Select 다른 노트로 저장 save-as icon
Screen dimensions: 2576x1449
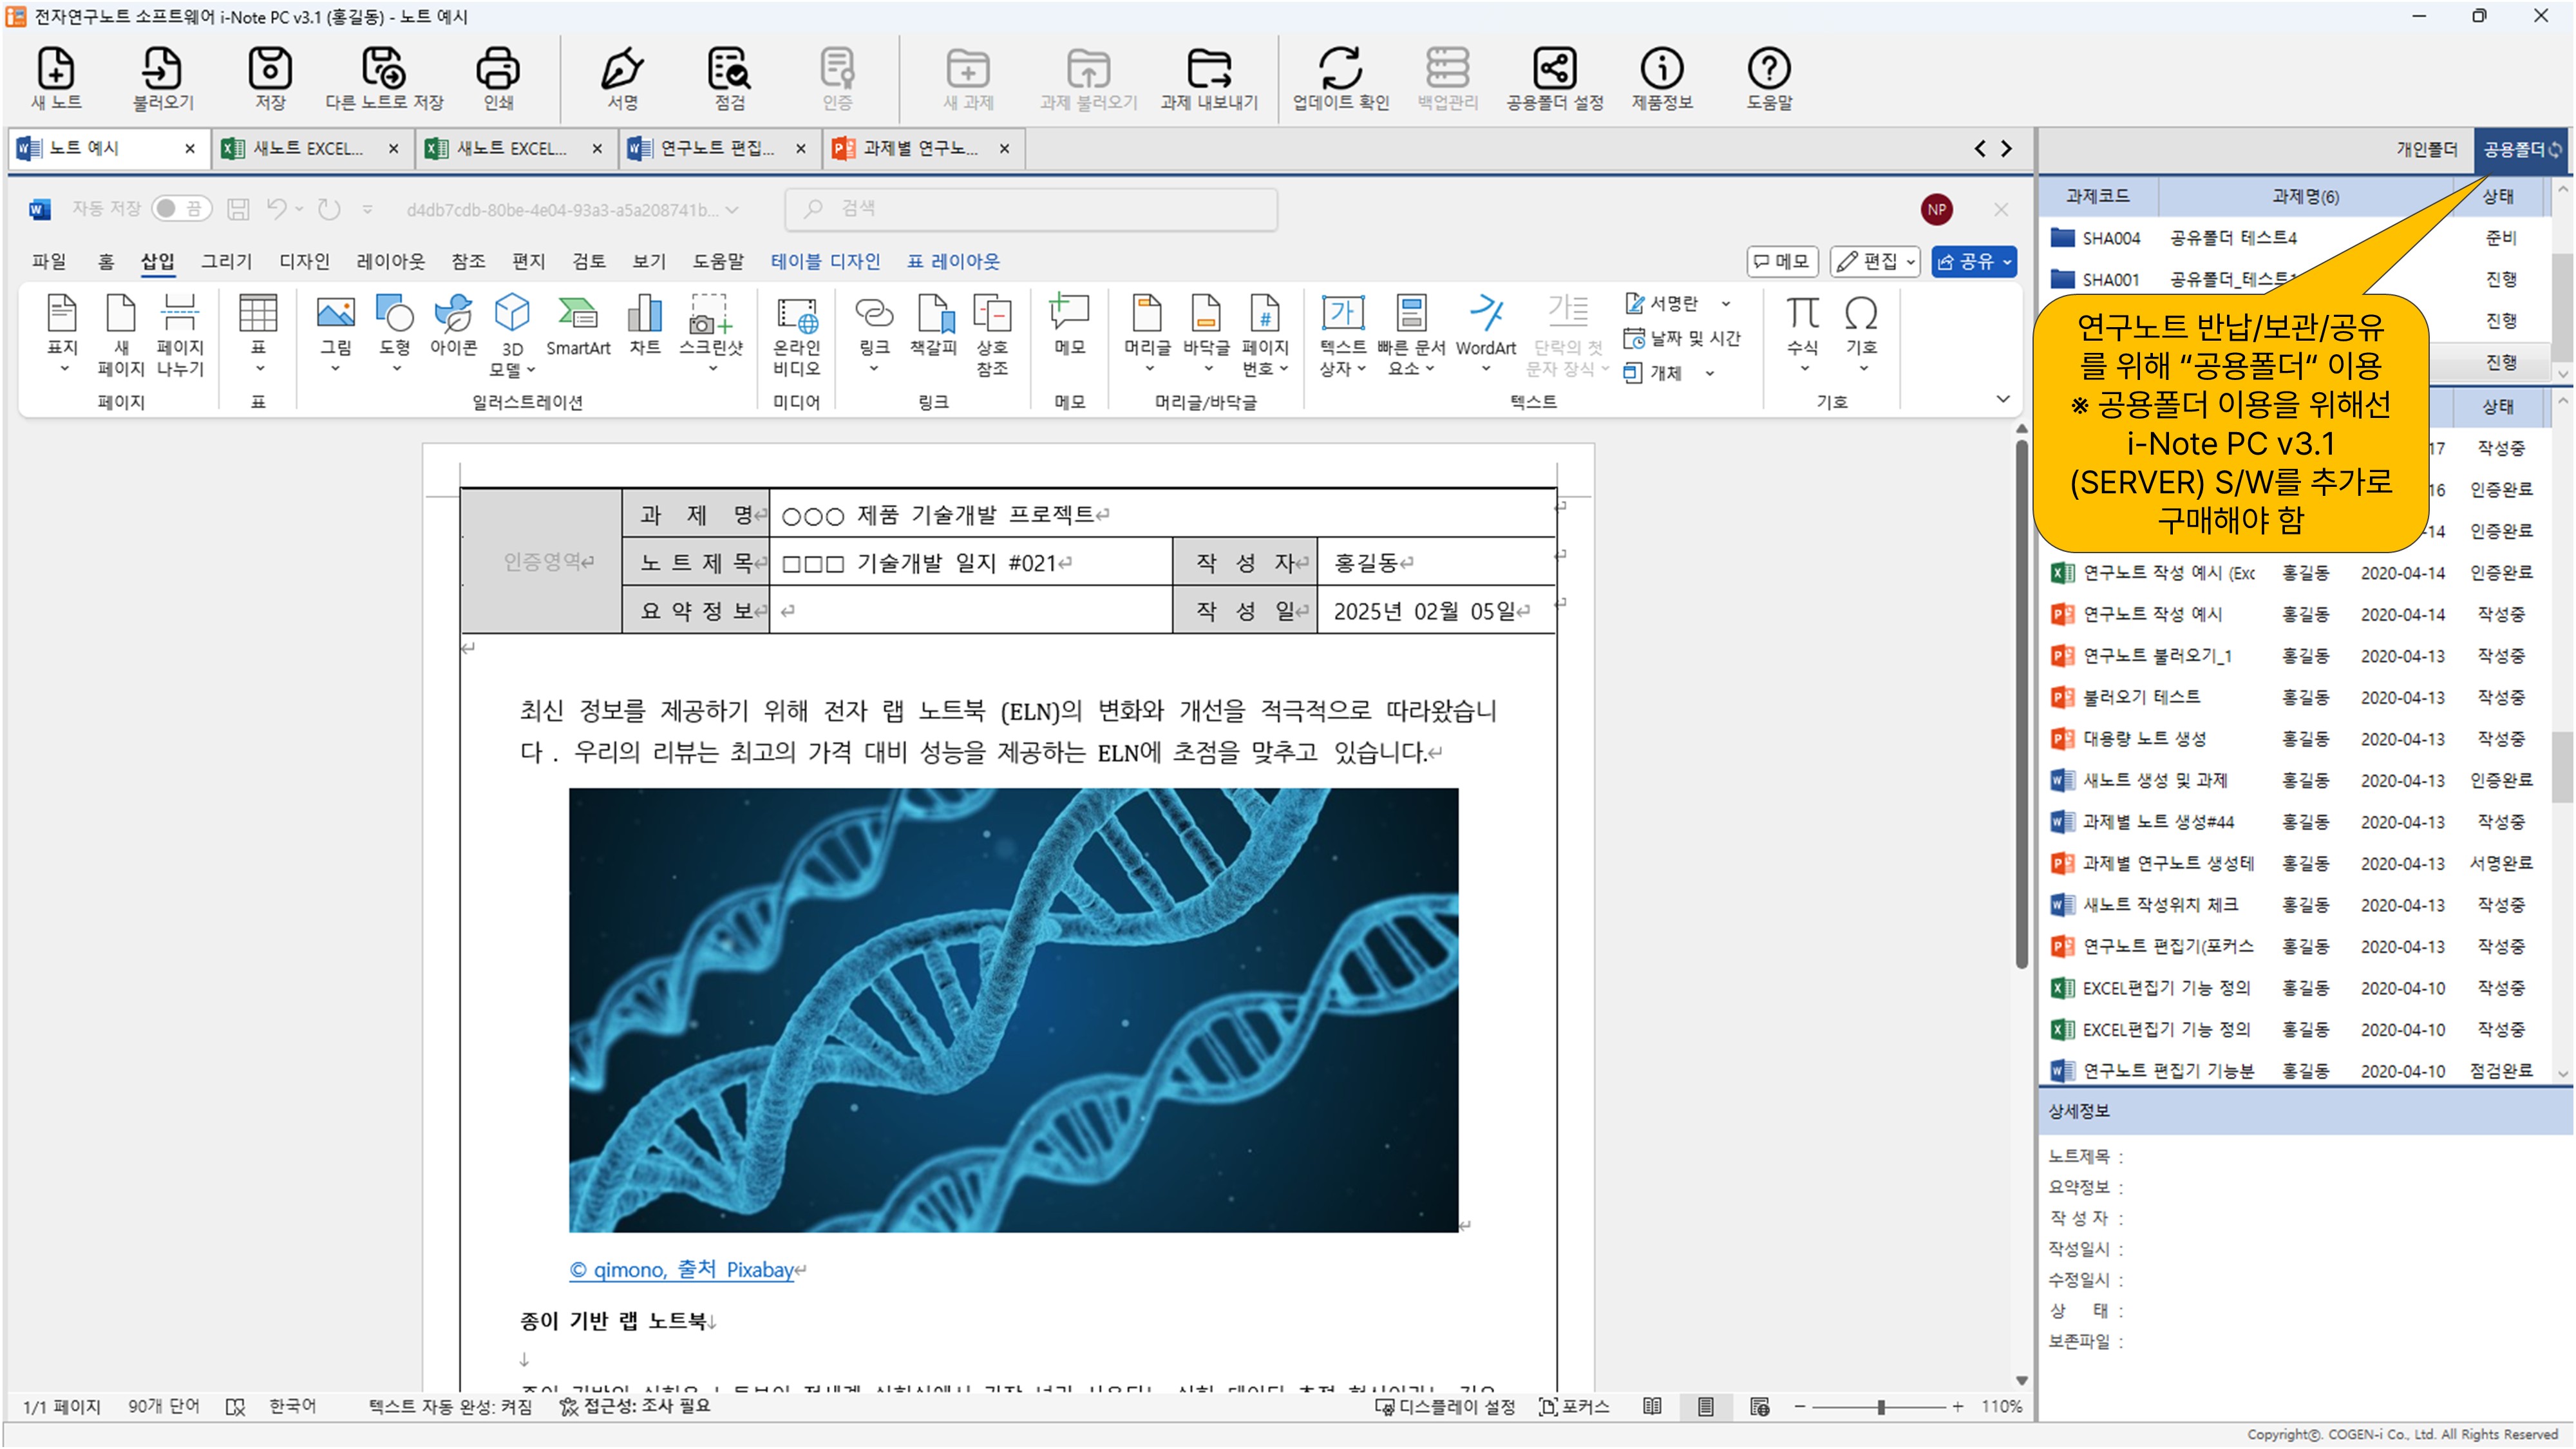point(384,78)
